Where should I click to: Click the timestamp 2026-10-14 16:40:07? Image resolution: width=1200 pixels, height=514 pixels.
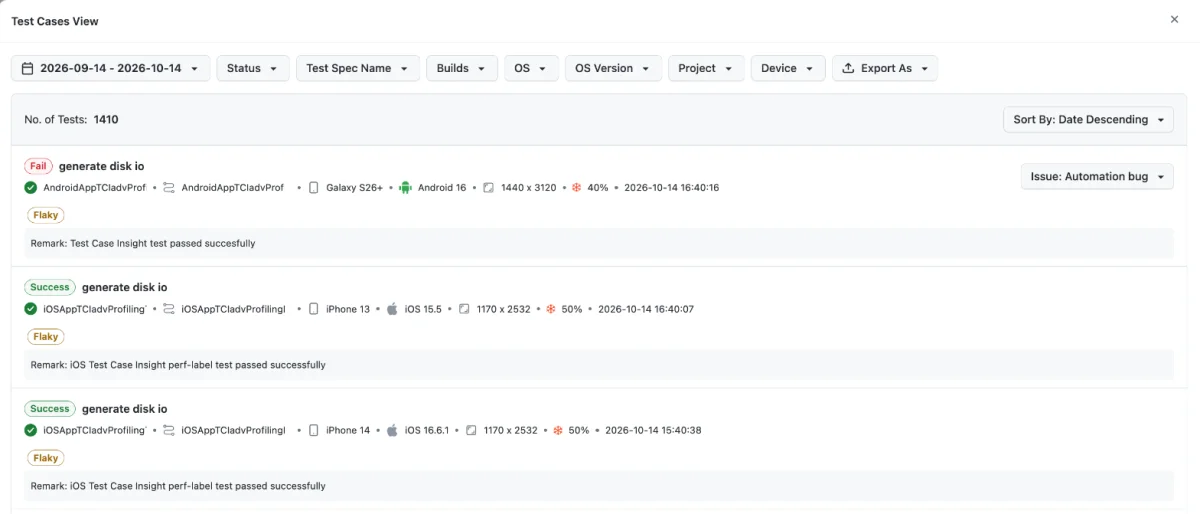pyautogui.click(x=645, y=309)
